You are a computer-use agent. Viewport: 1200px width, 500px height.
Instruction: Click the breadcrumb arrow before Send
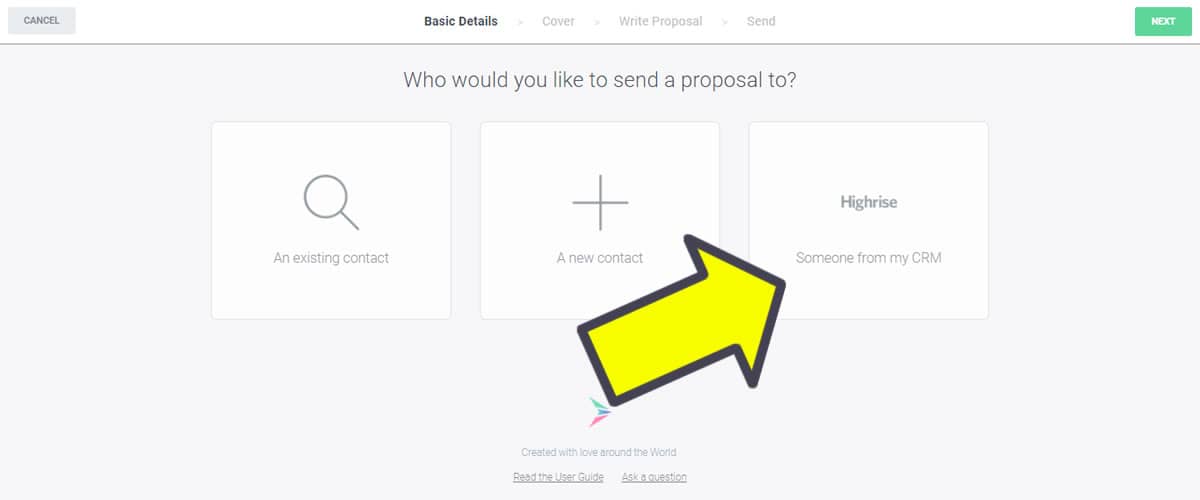click(725, 21)
